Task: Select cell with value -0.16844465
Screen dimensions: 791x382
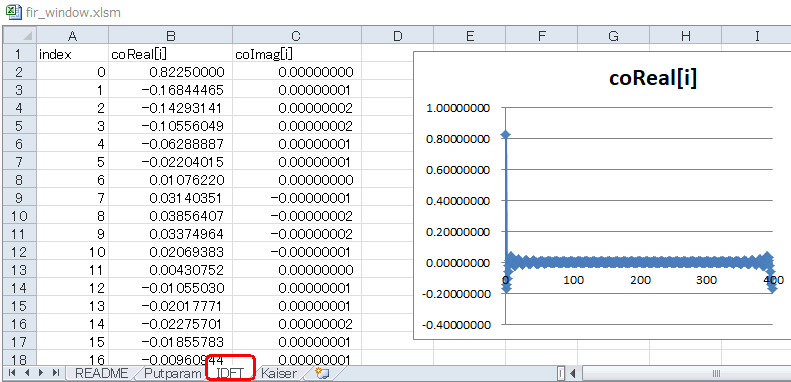Action: 171,90
